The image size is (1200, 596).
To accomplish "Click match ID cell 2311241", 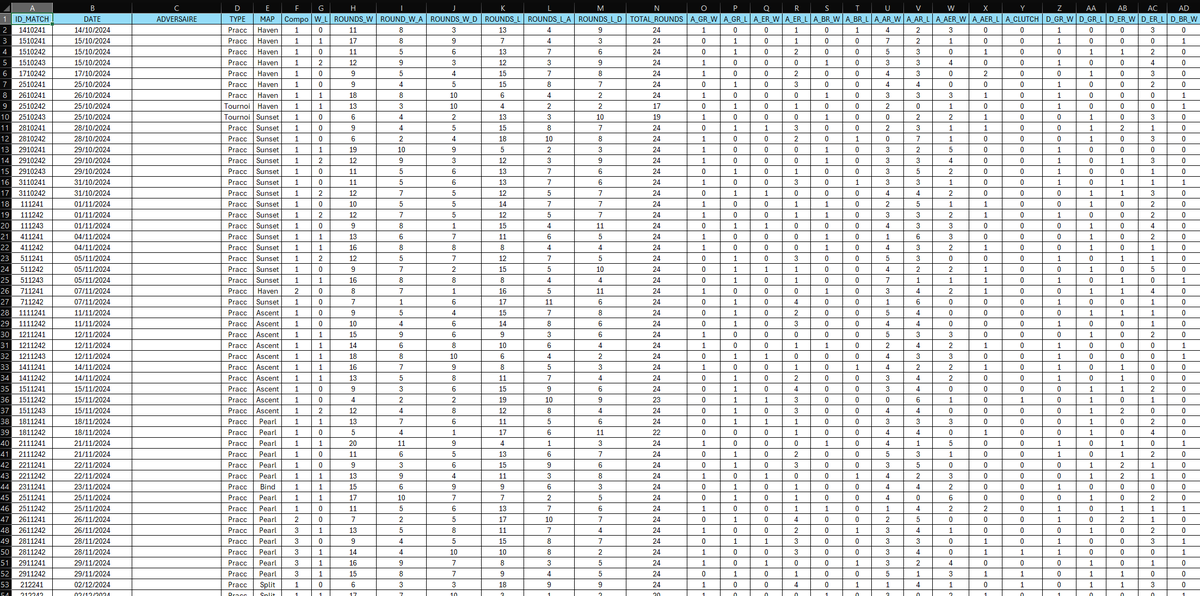I will click(34, 486).
